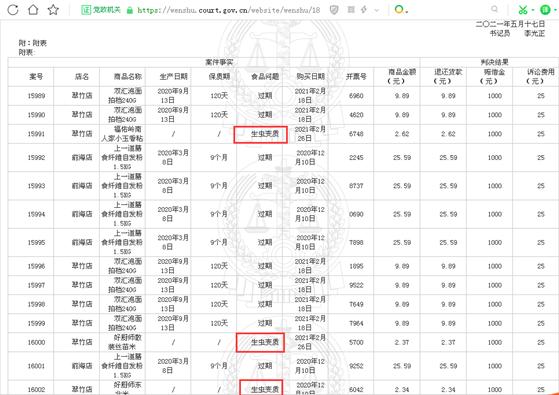
Task: Click the 诉讼费用（元） column header
Action: click(x=540, y=76)
